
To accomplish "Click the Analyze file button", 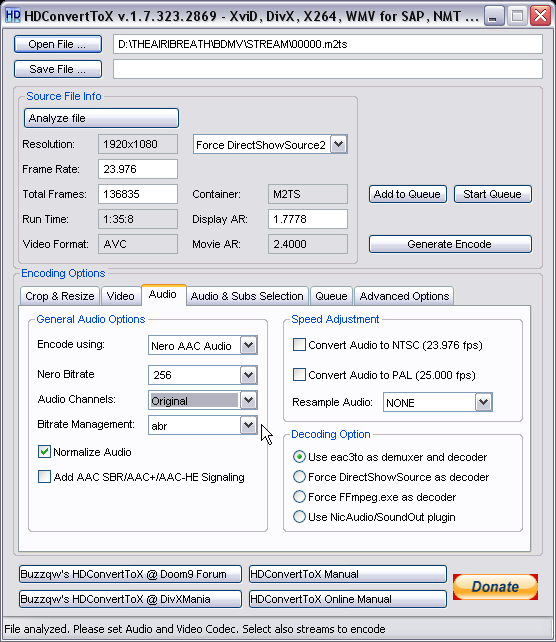I will (x=101, y=118).
